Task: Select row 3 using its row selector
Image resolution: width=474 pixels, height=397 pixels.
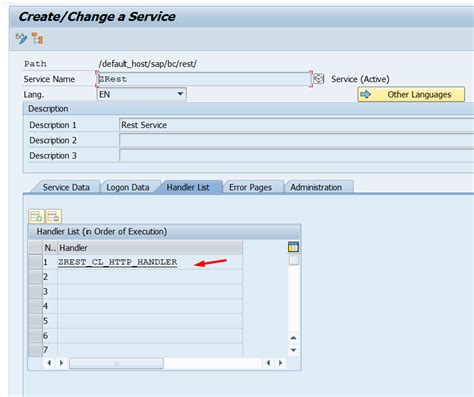Action: 35,291
